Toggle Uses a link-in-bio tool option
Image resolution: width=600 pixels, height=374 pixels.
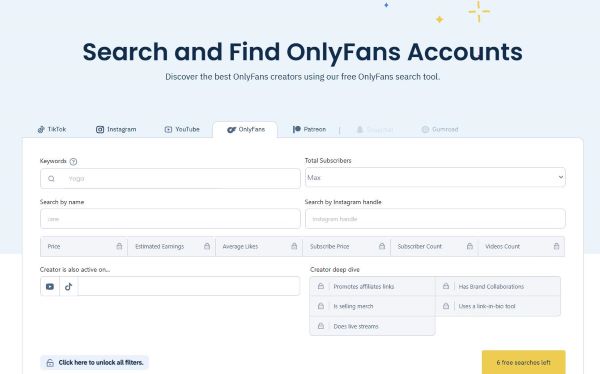pos(498,306)
